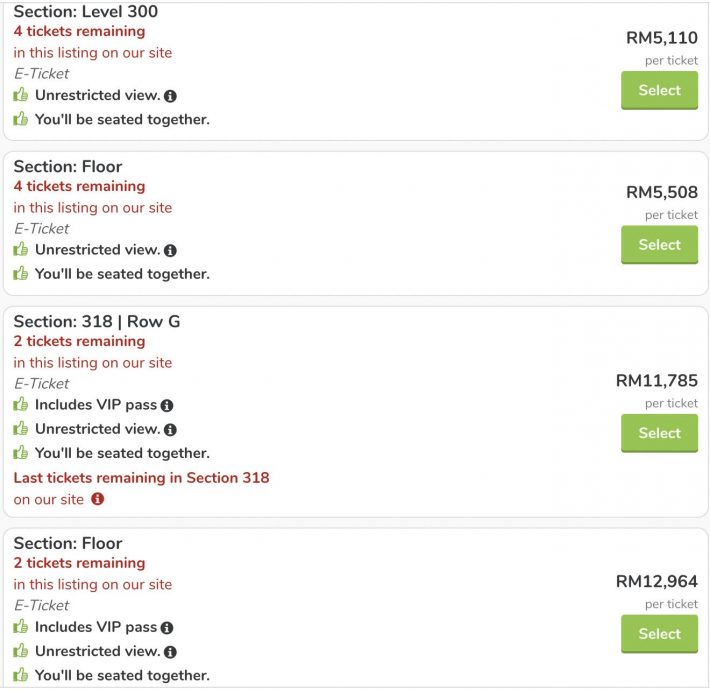Screen dimensions: 710x690
Task: Select the RM12,964 Floor VIP tickets
Action: tap(659, 634)
